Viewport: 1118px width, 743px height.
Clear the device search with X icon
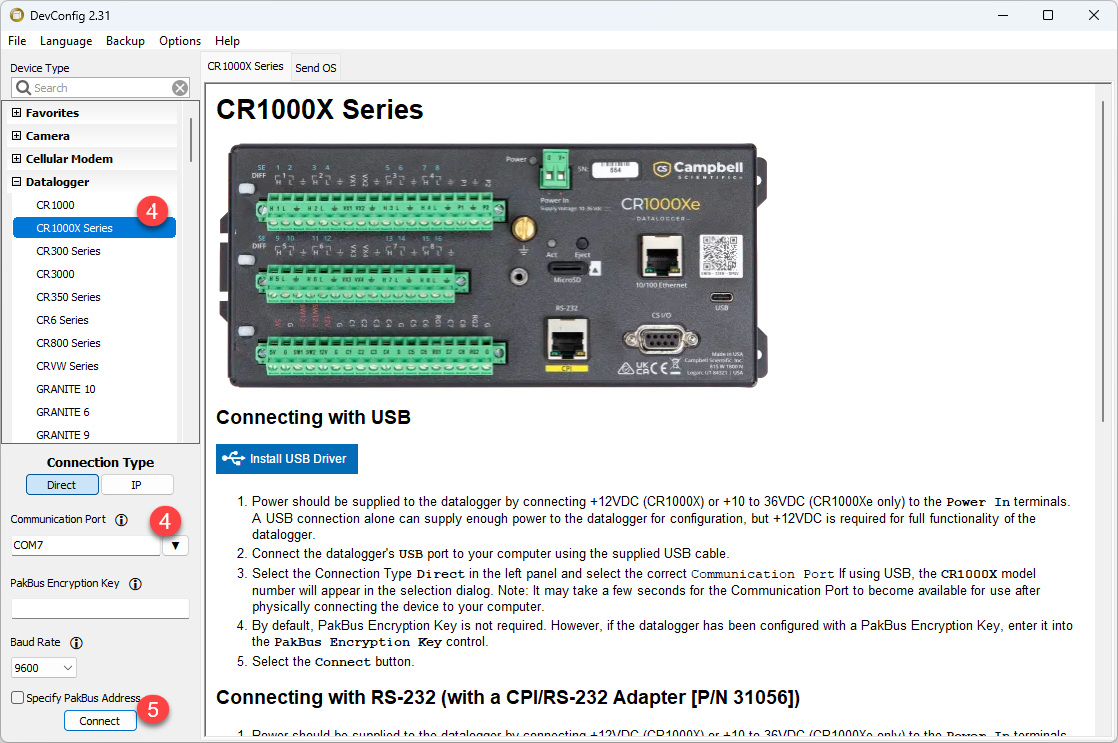(180, 88)
